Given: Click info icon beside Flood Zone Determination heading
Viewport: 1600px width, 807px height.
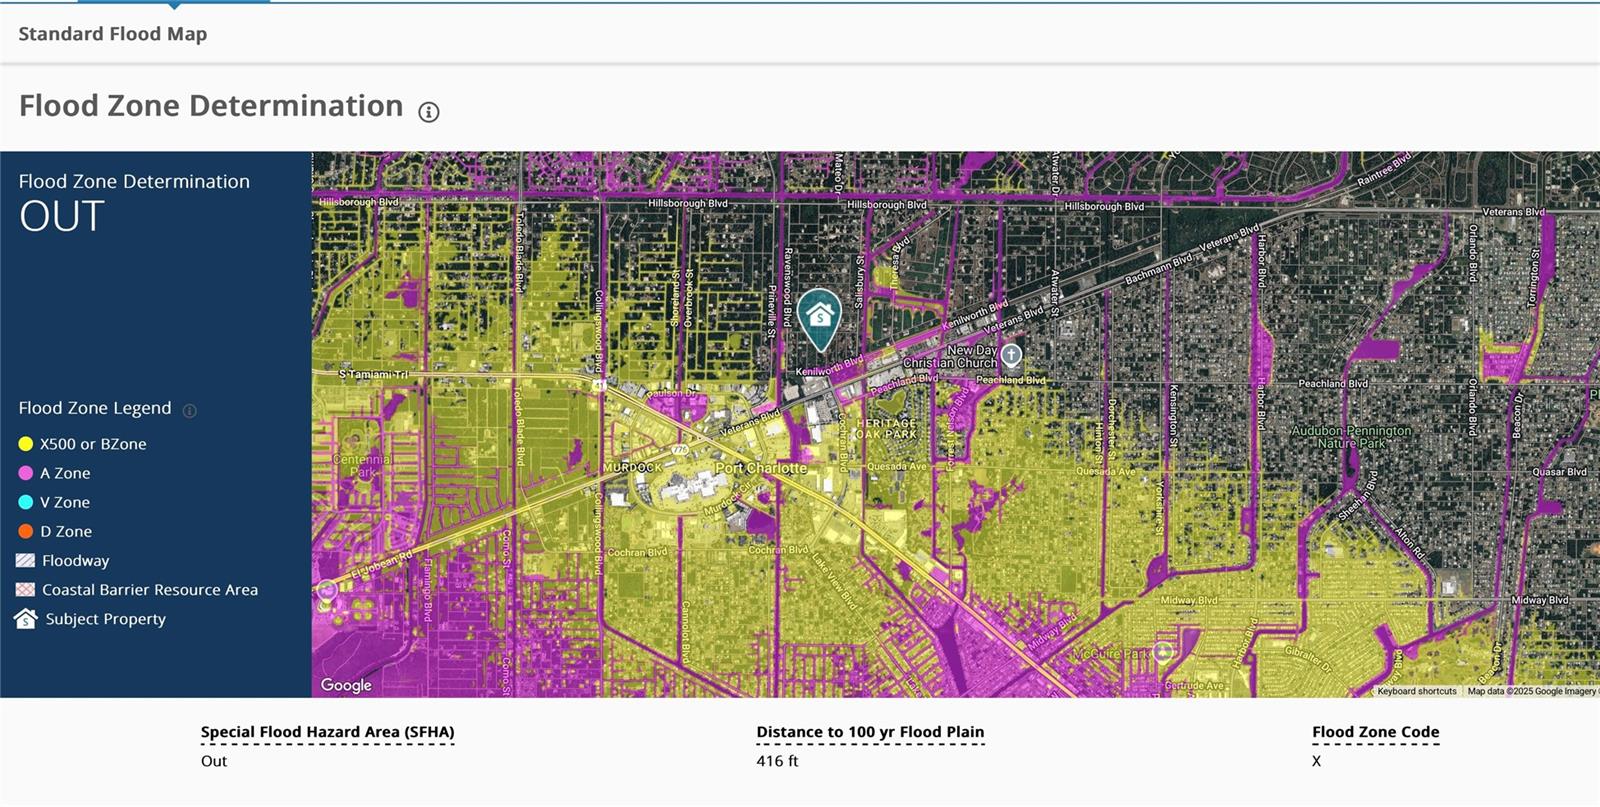Looking at the screenshot, I should [x=429, y=112].
